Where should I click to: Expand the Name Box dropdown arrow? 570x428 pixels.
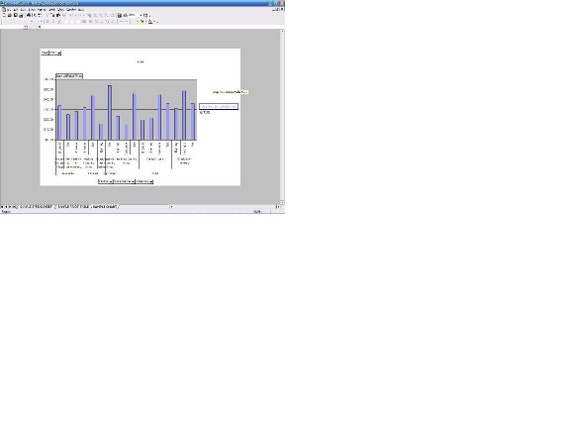(x=25, y=27)
